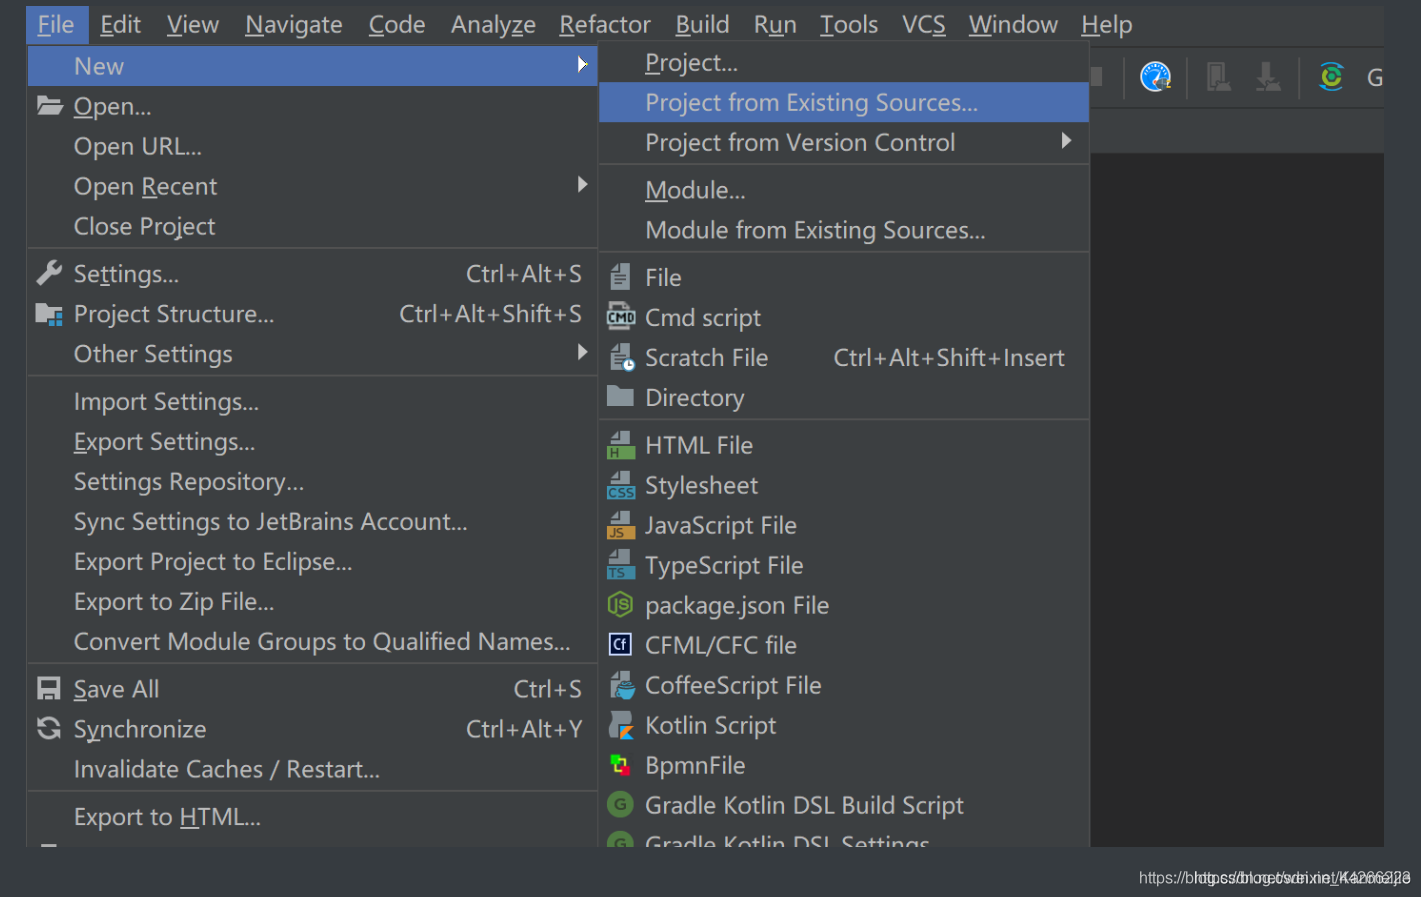Expand the Other Settings submenu arrow
The width and height of the screenshot is (1421, 897).
tap(582, 353)
